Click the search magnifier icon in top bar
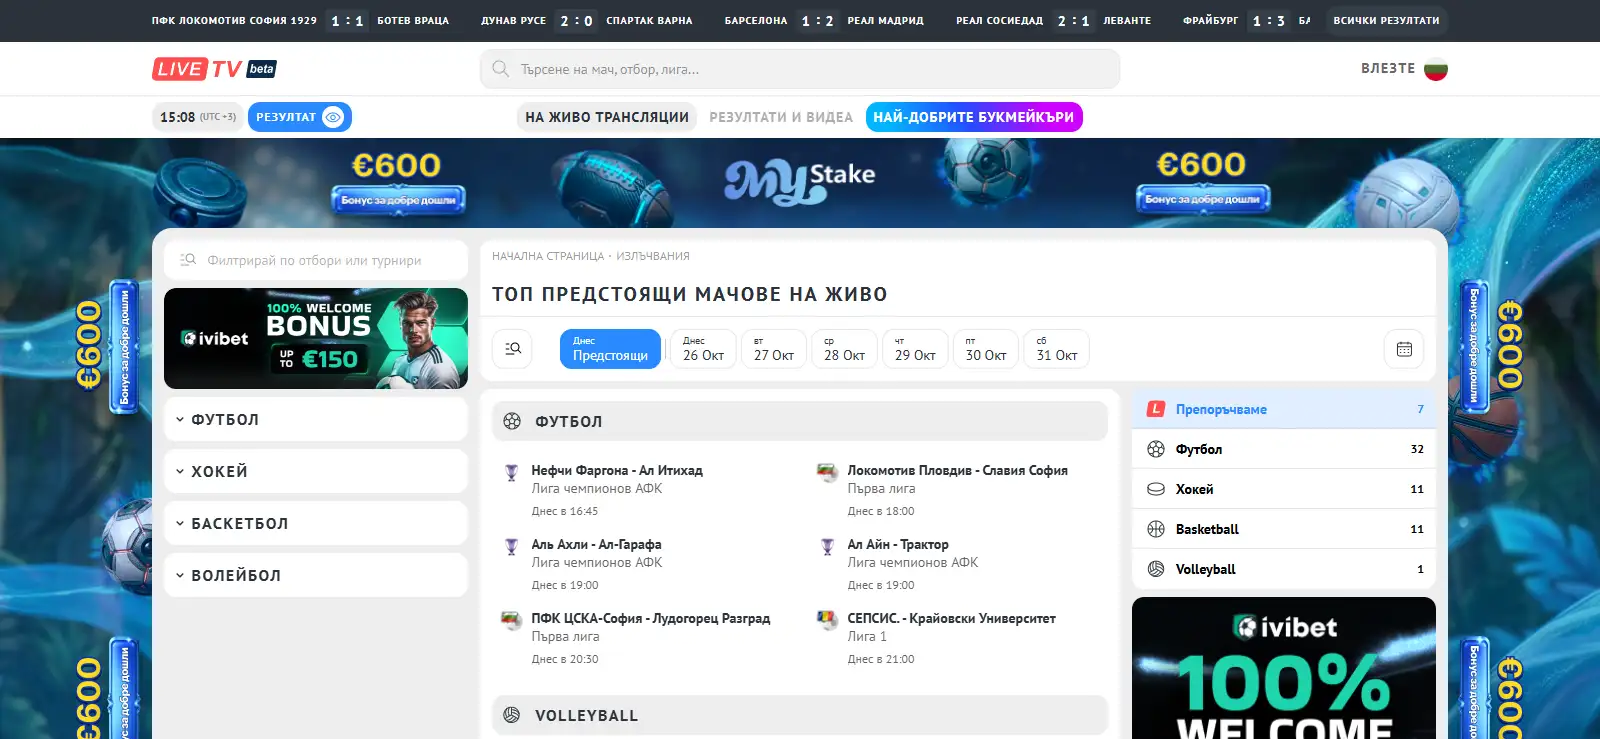The height and width of the screenshot is (739, 1600). pyautogui.click(x=501, y=69)
